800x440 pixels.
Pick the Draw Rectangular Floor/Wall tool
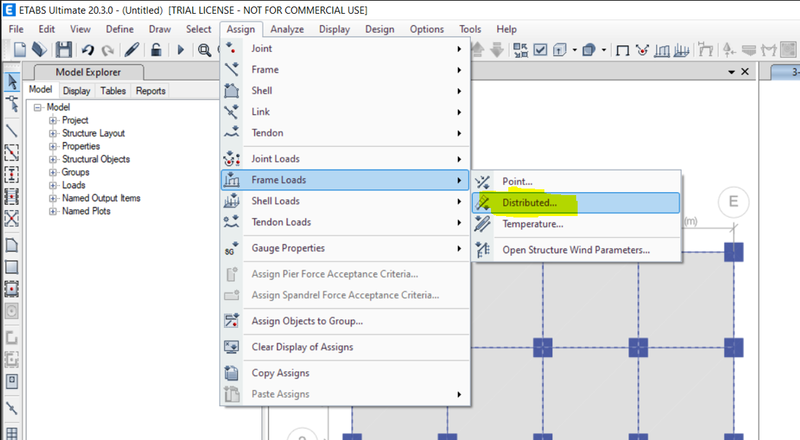tap(11, 267)
